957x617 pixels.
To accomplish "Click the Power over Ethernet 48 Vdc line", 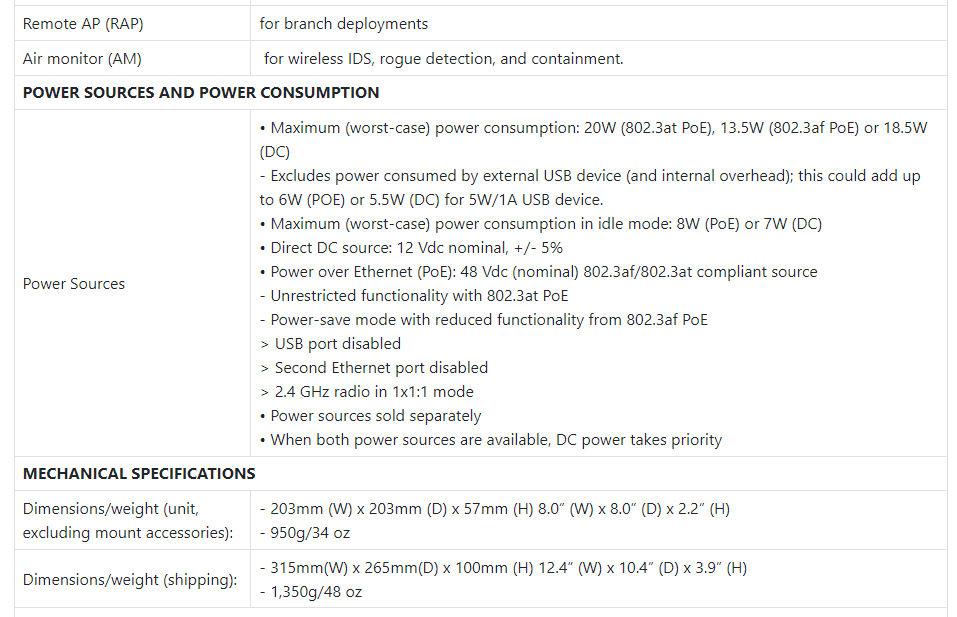I will 543,272.
